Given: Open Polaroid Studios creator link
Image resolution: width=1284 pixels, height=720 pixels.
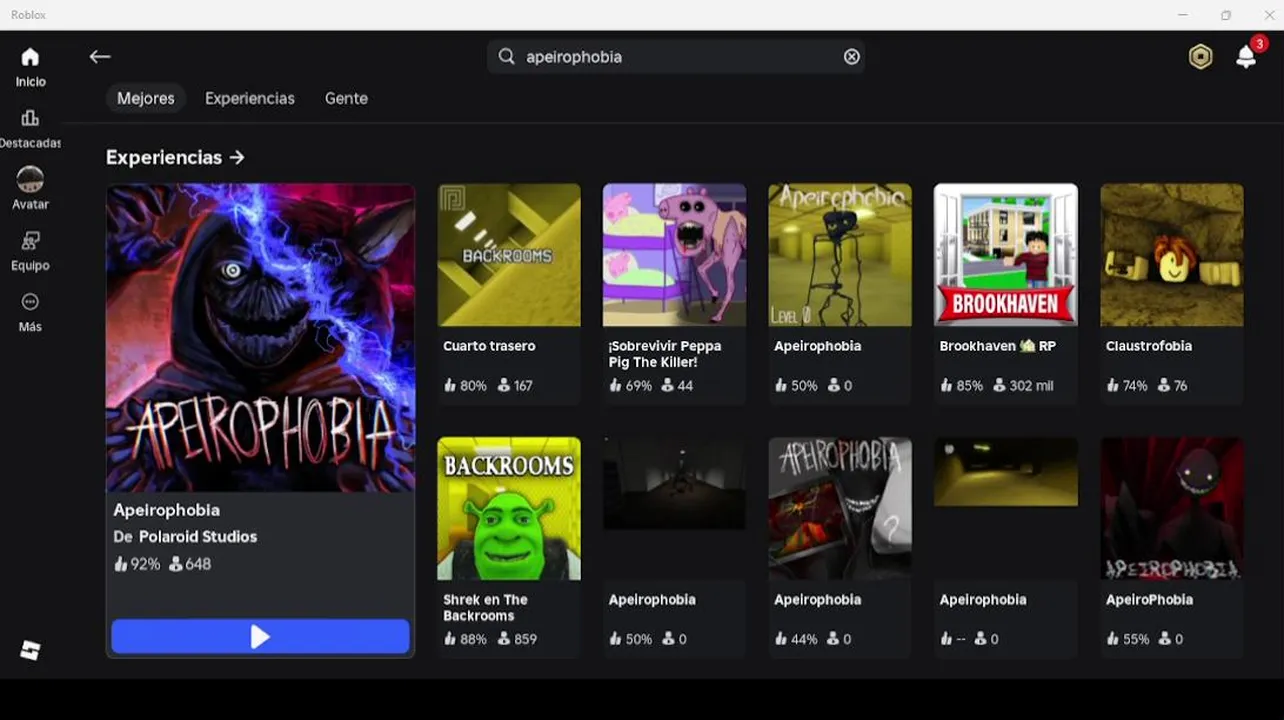Looking at the screenshot, I should [198, 537].
